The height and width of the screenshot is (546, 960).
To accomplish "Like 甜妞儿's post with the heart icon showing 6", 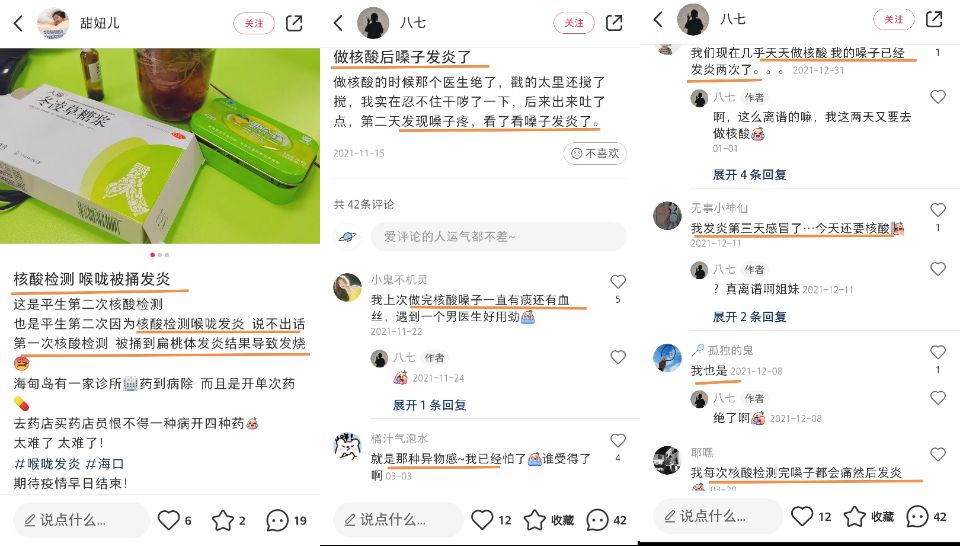I will [x=168, y=520].
